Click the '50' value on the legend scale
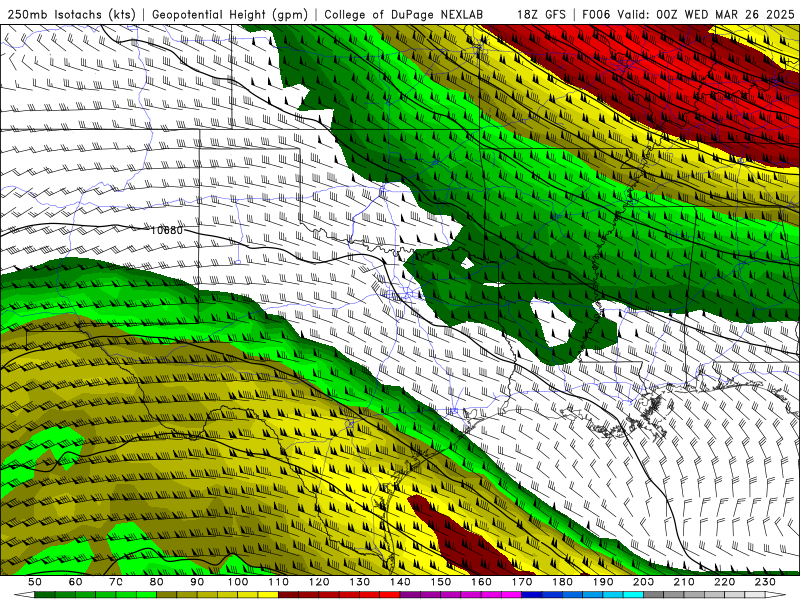The height and width of the screenshot is (600, 800). 35,582
